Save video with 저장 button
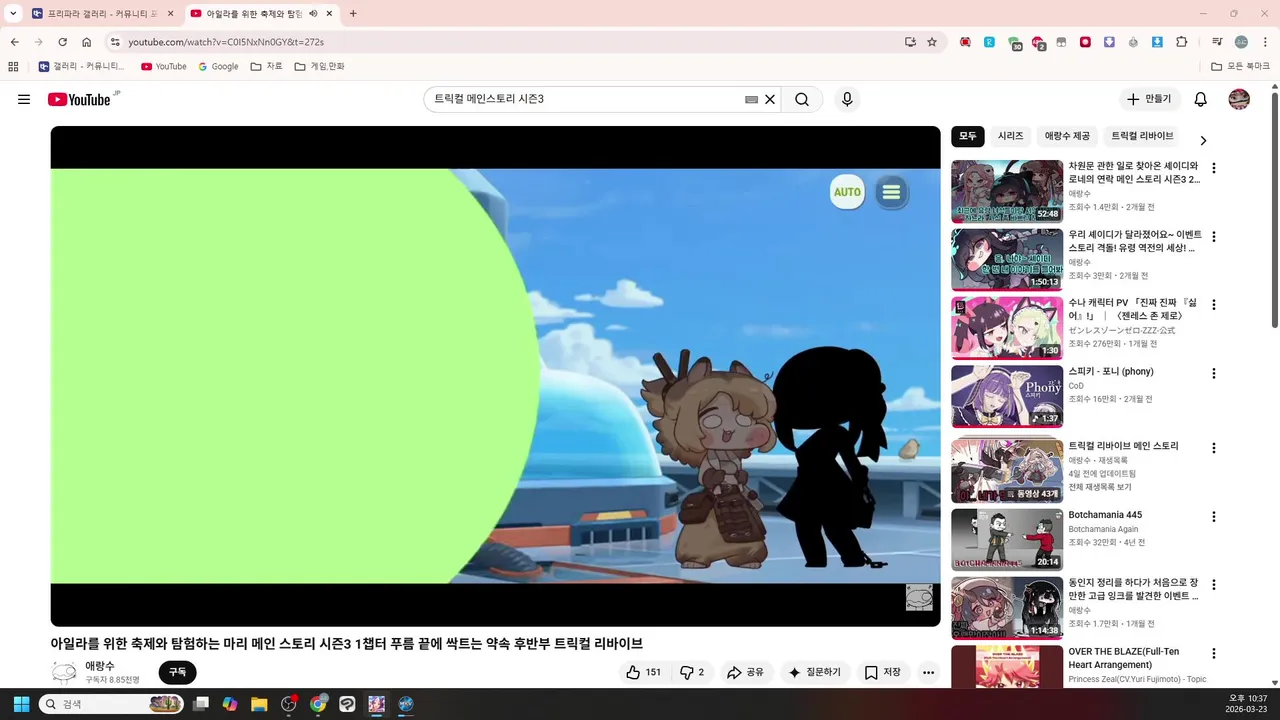The width and height of the screenshot is (1280, 720). coord(883,672)
